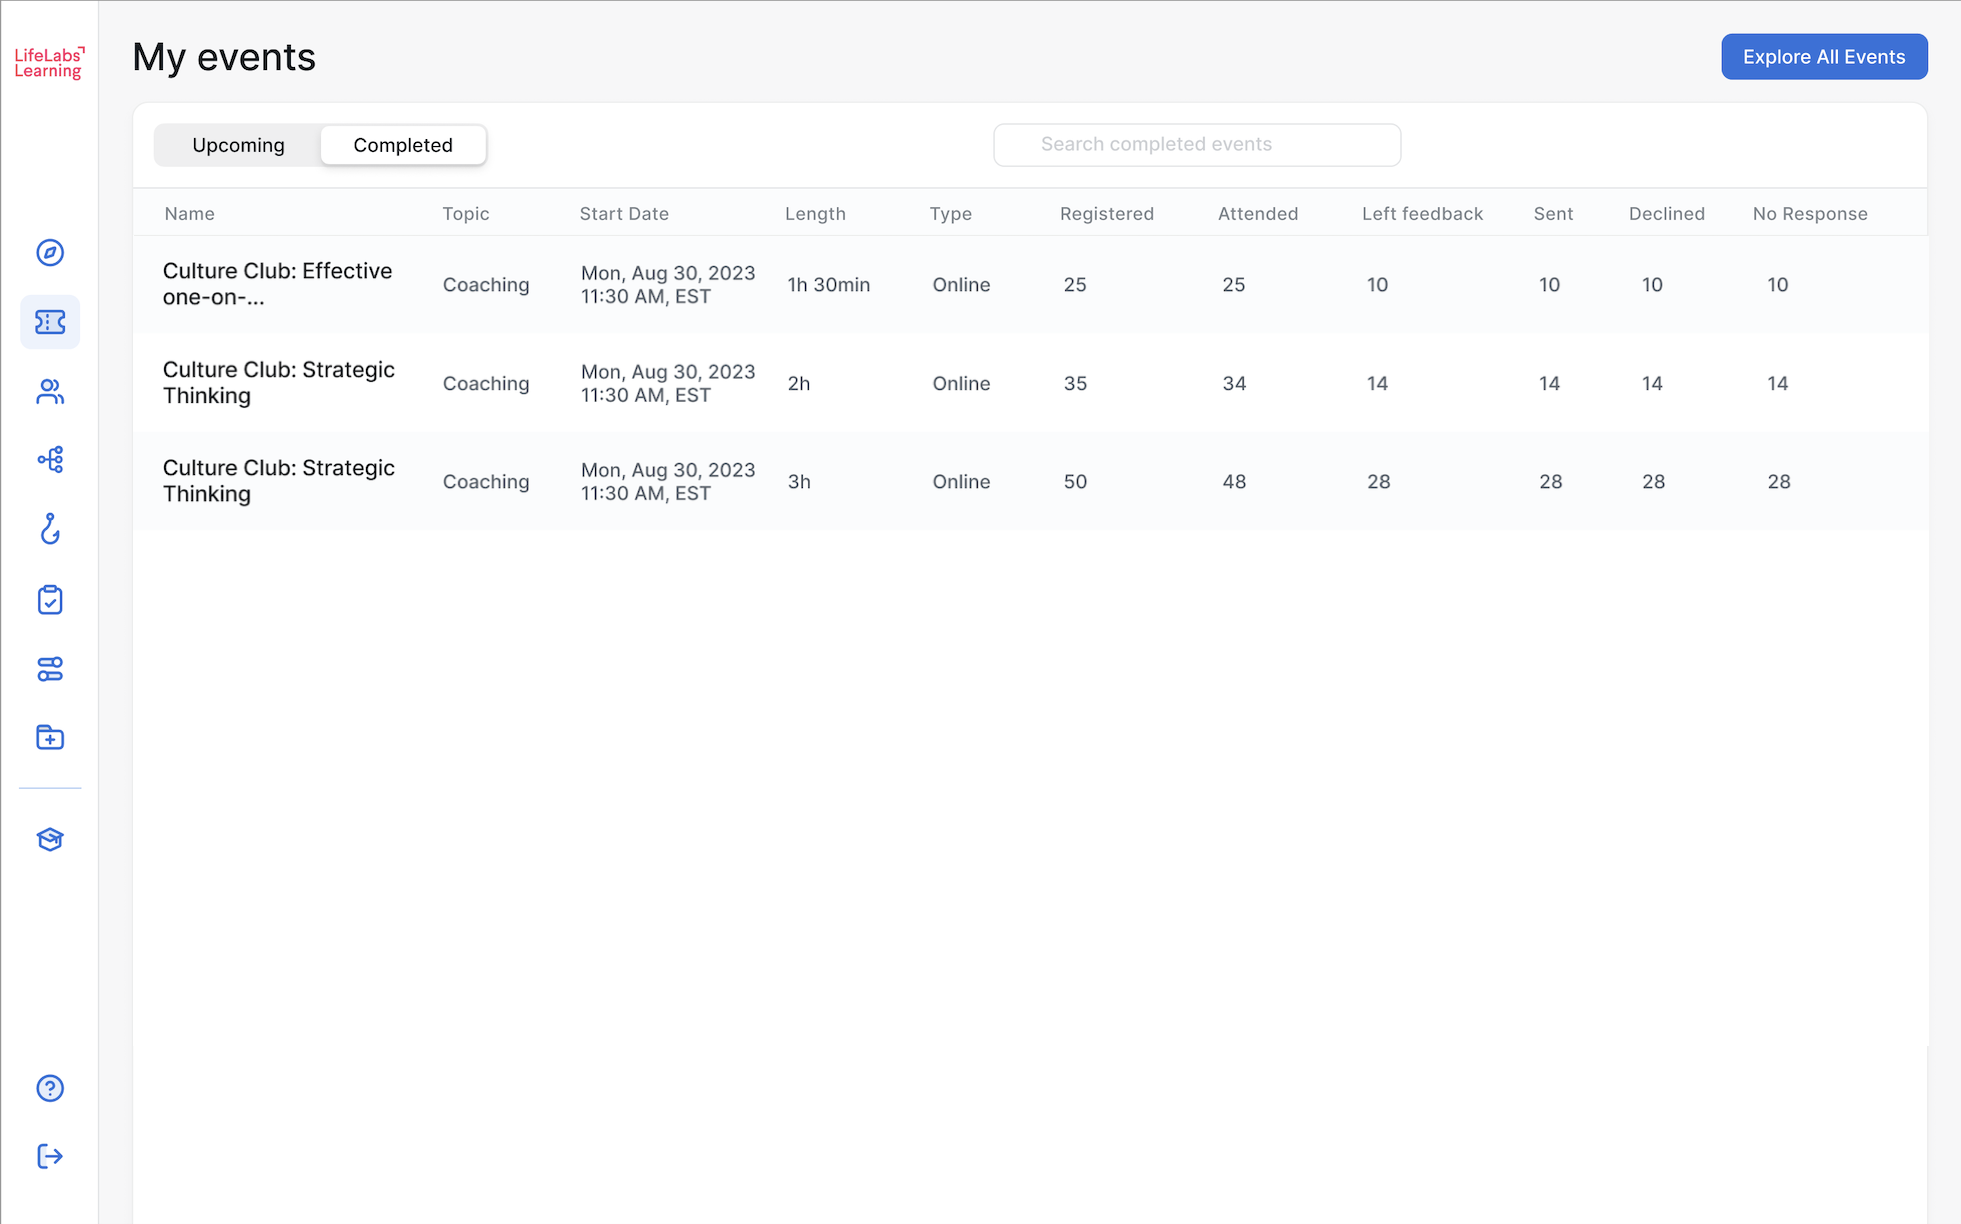Select the hook icon in sidebar

point(50,529)
